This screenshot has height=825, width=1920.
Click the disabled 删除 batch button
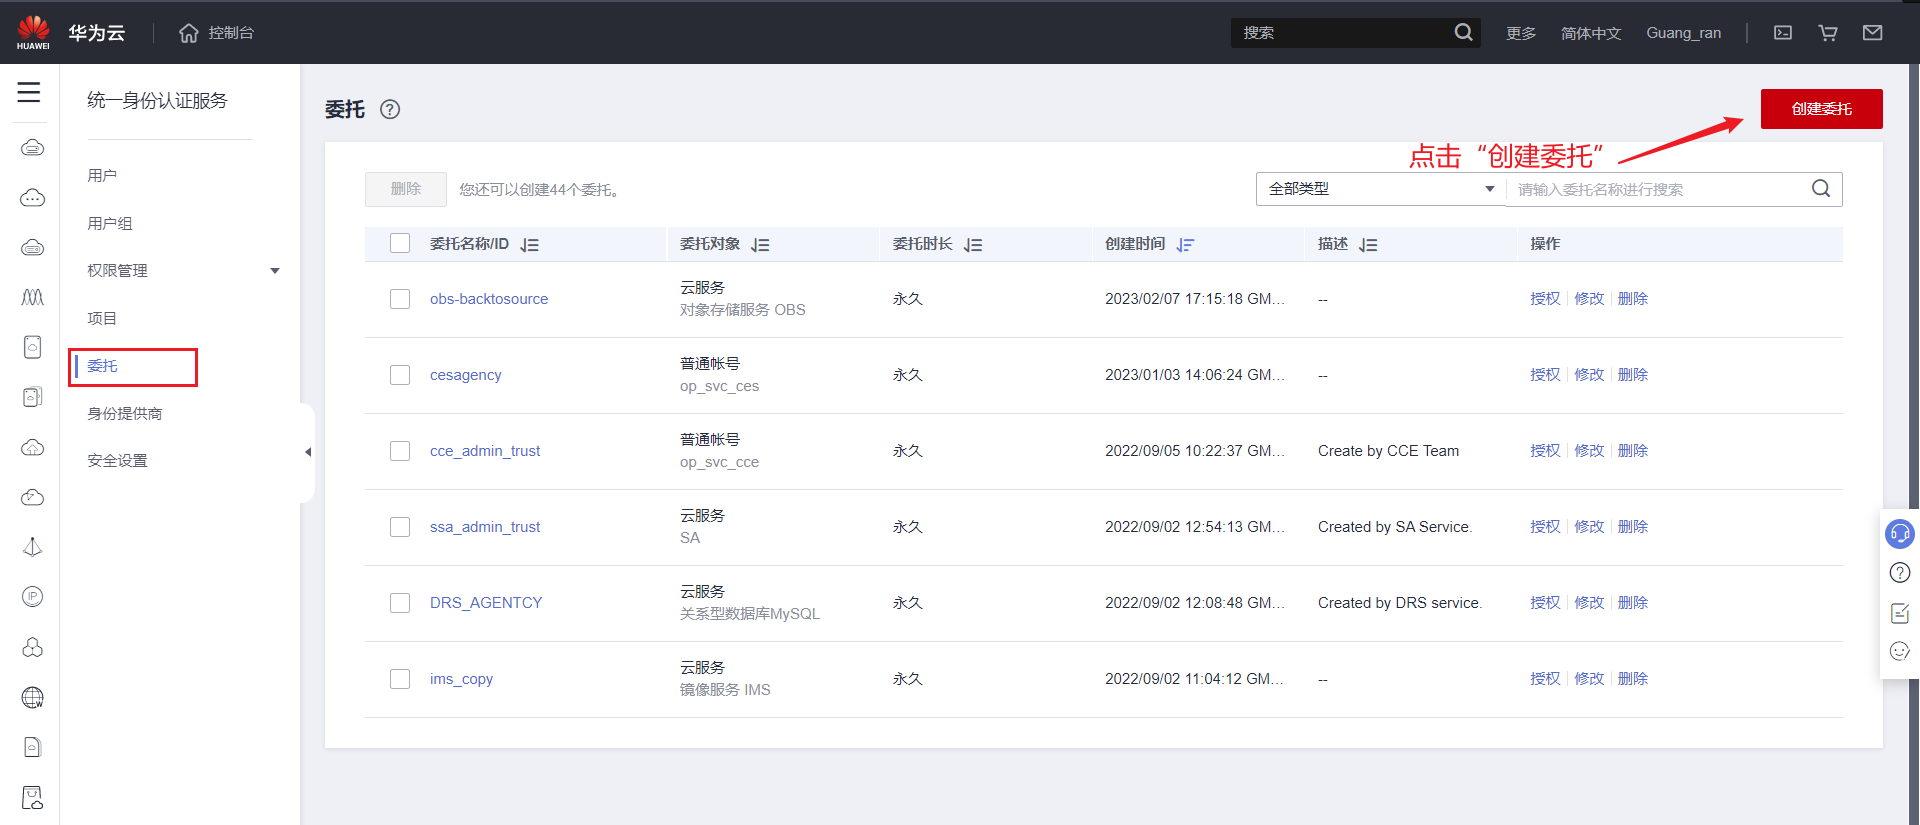coord(405,189)
